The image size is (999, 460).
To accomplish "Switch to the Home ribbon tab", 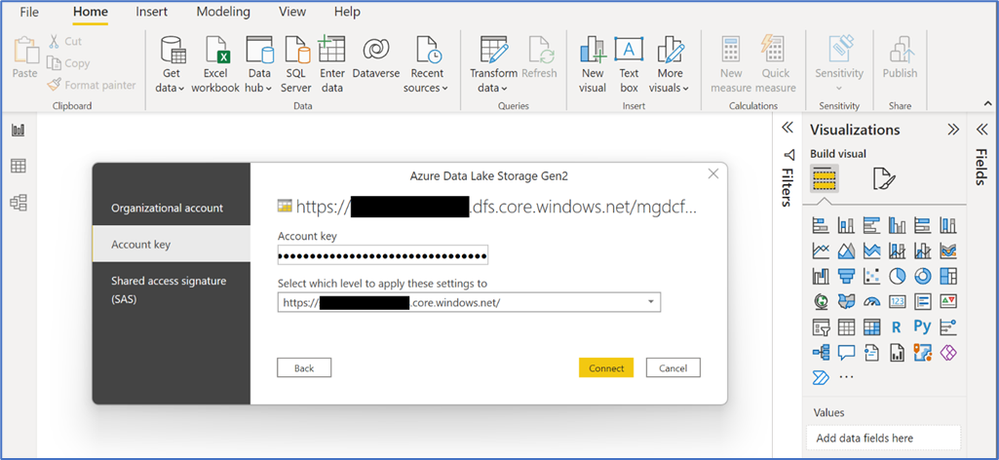I will click(90, 11).
